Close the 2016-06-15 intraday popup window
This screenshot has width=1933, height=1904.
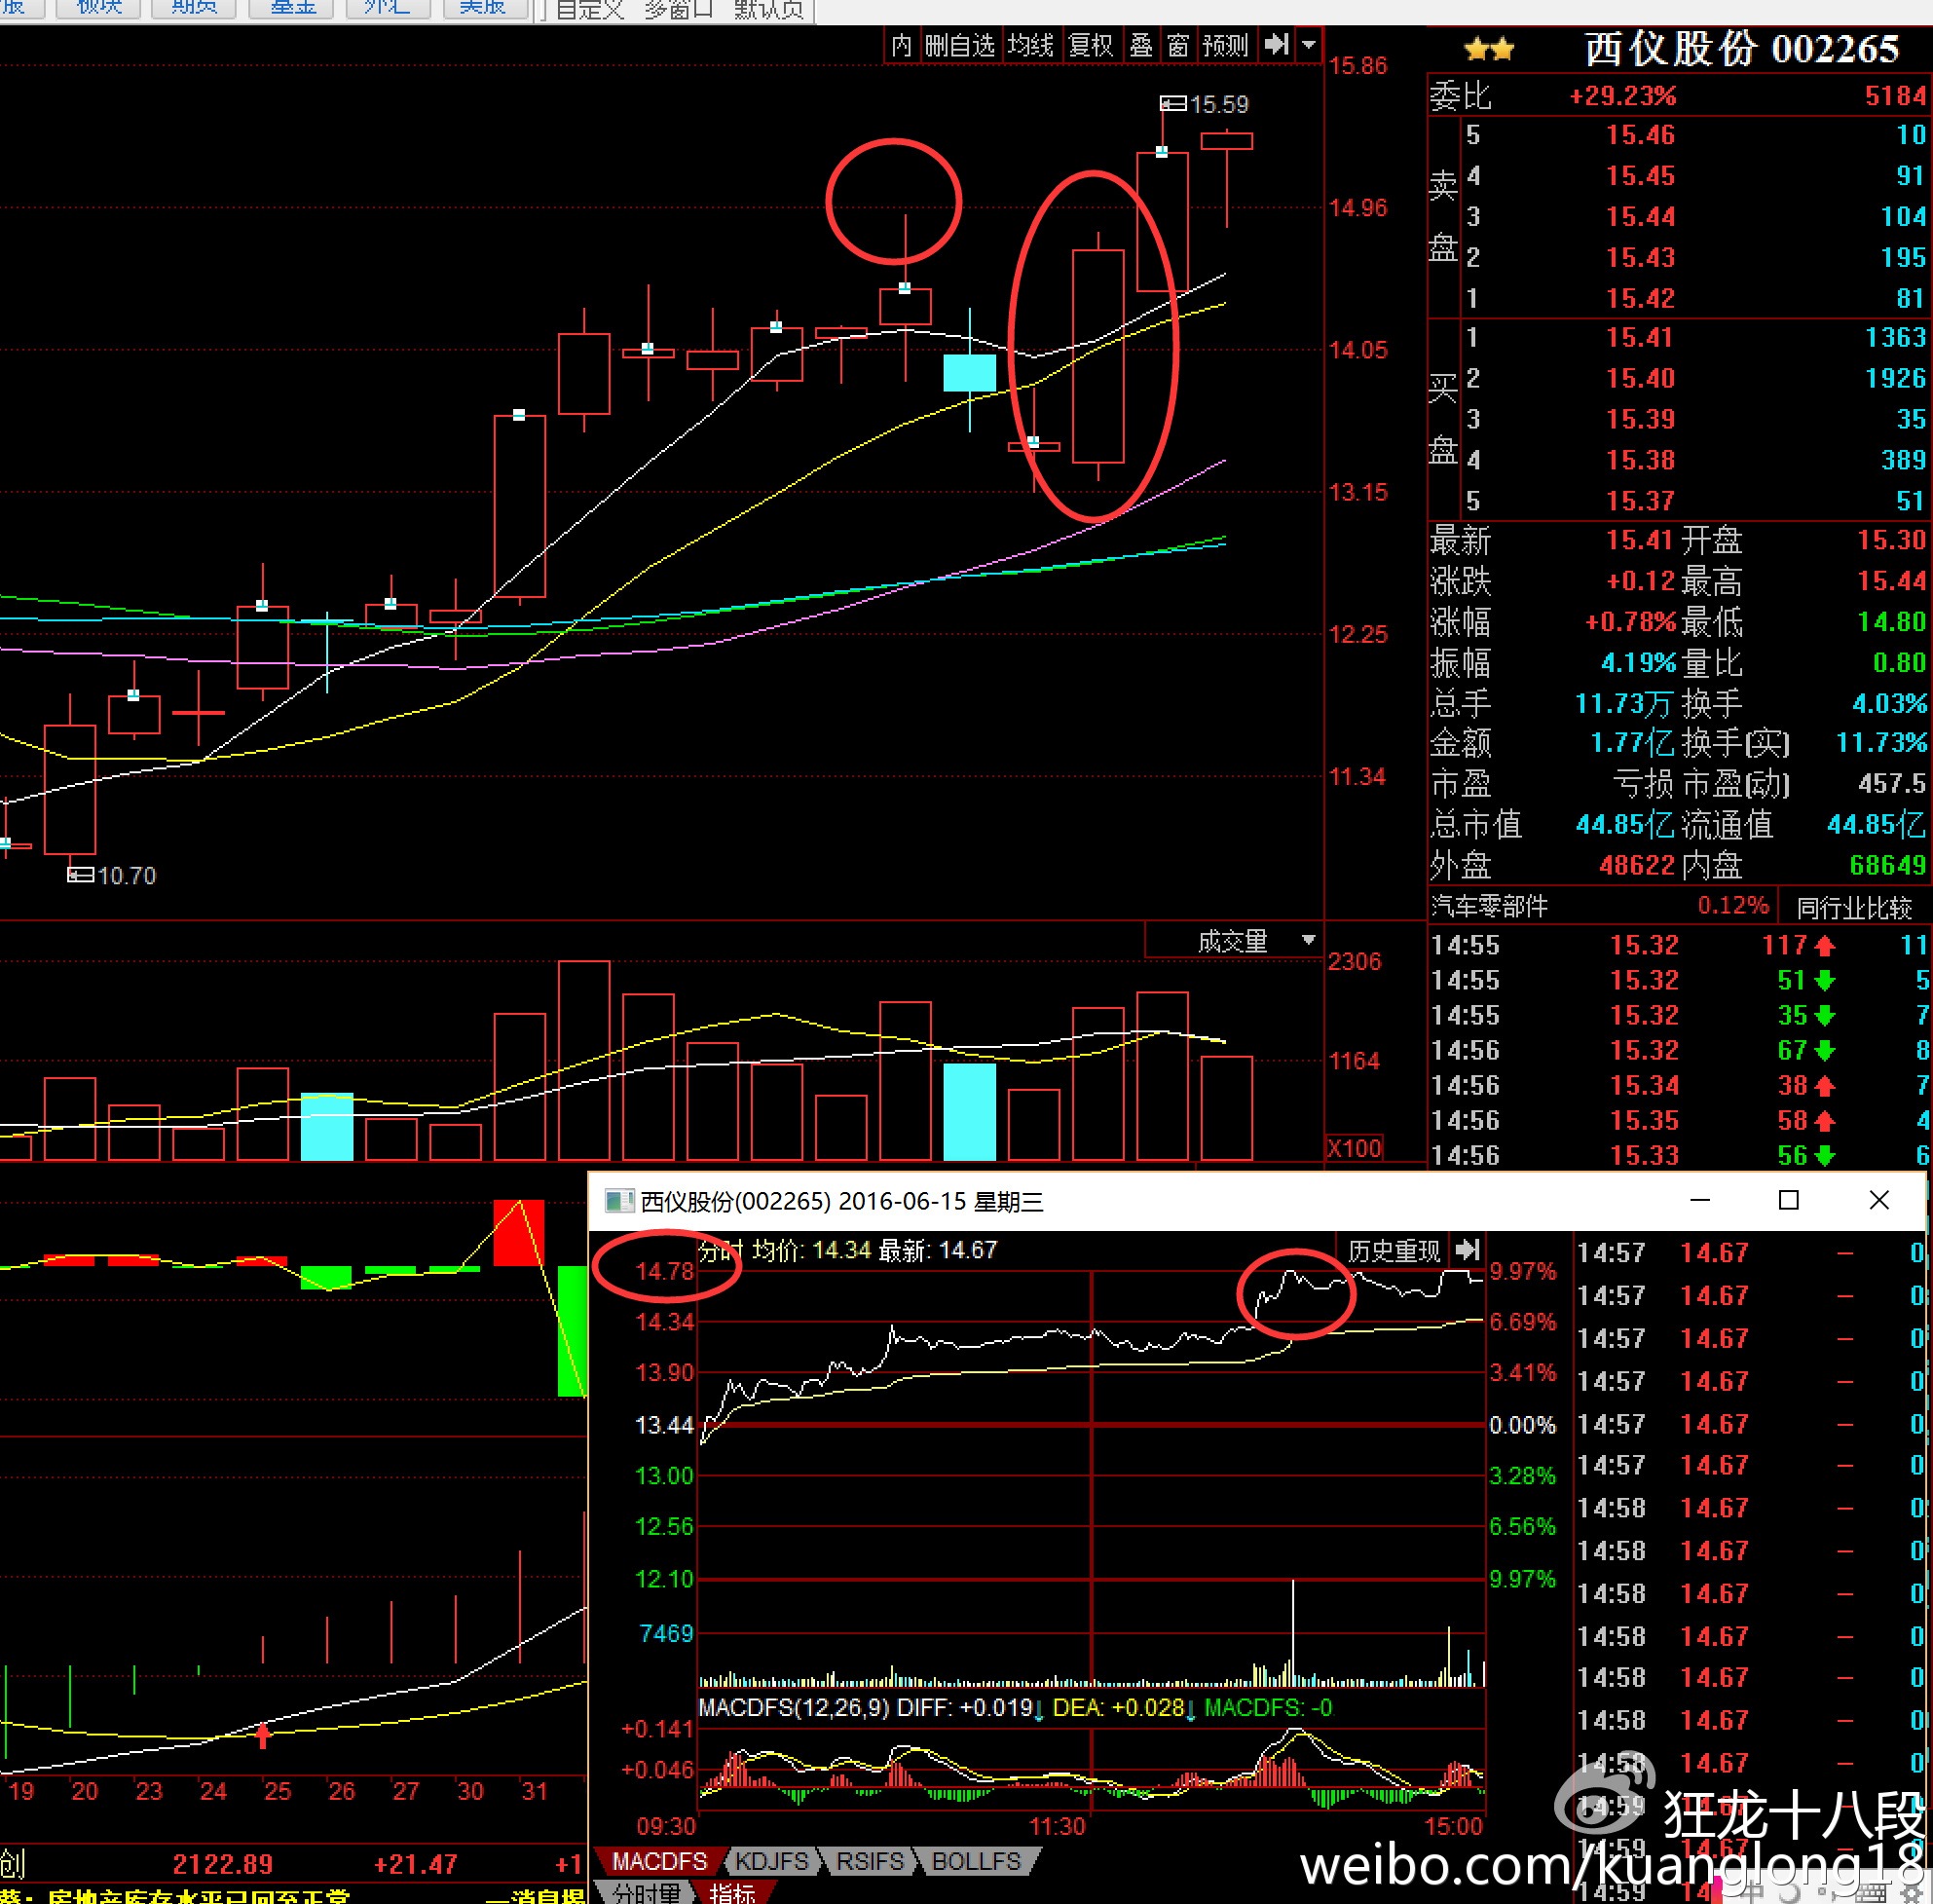pos(1879,1200)
